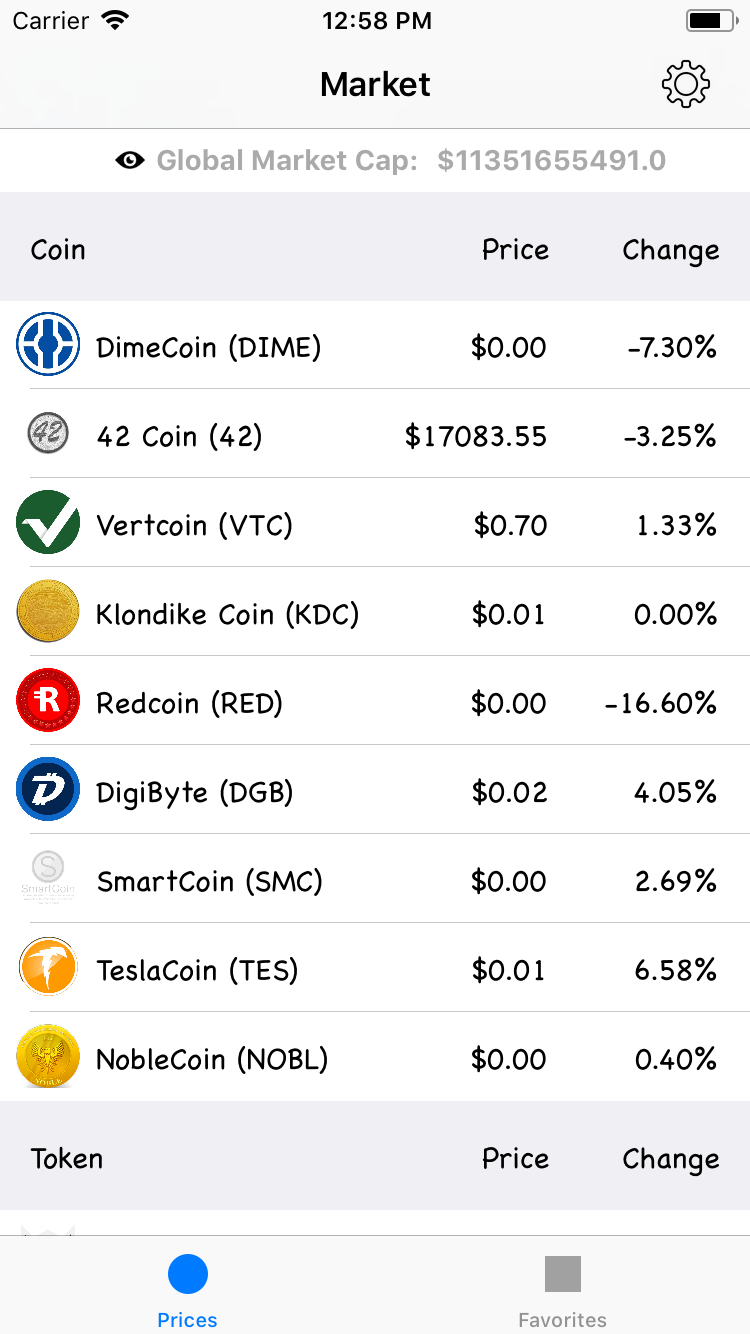The height and width of the screenshot is (1334, 750).
Task: Tap the DimeCoin logo icon
Action: pos(48,345)
